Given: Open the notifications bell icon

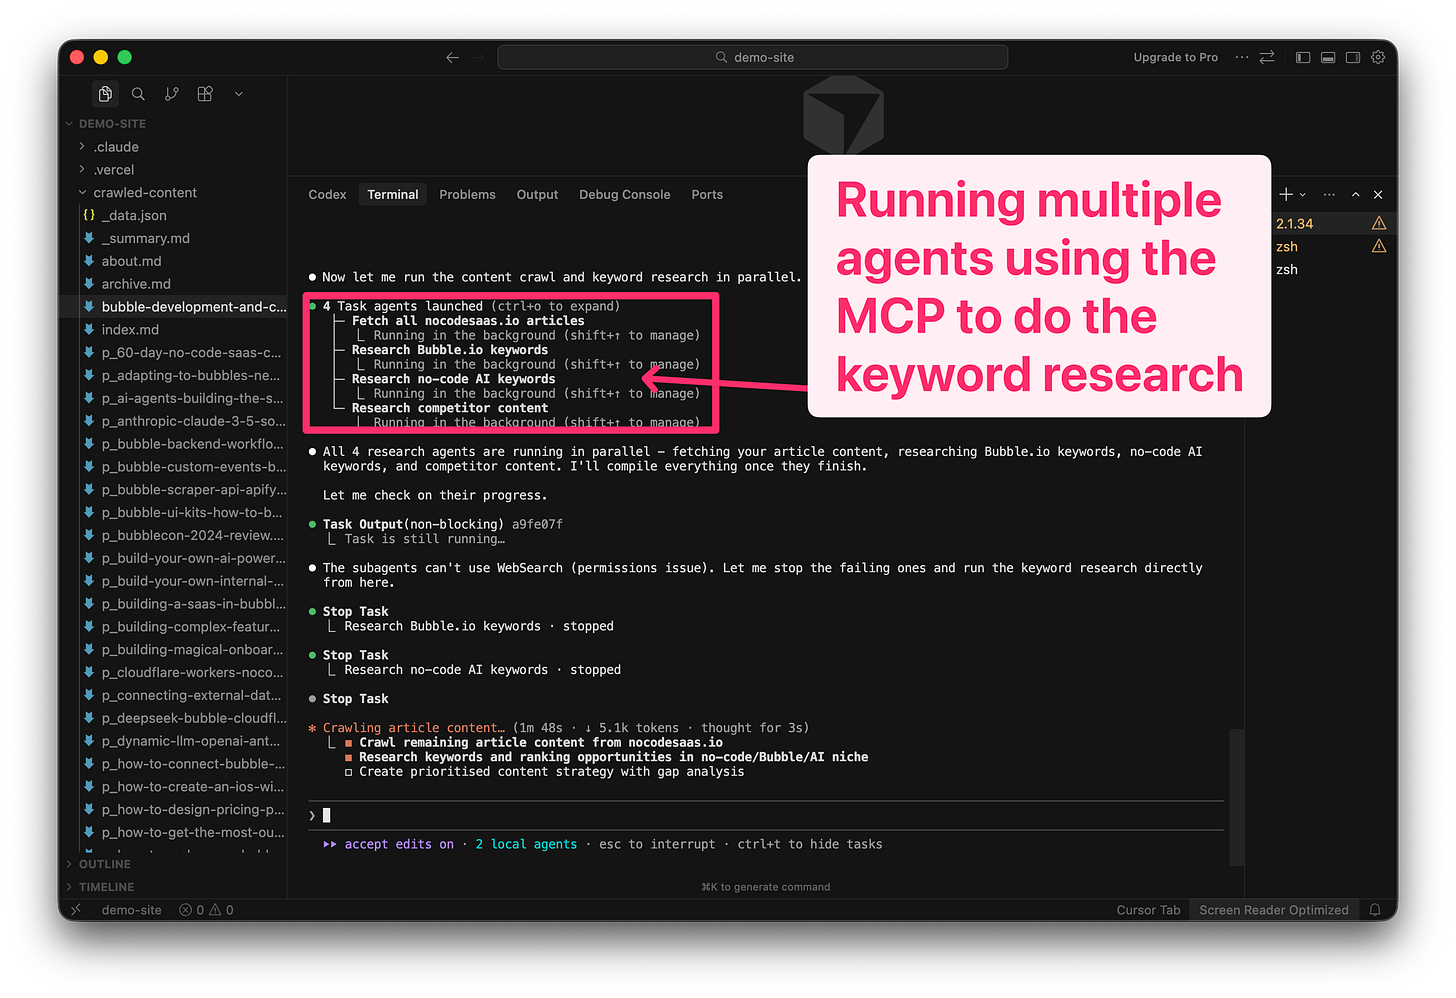Looking at the screenshot, I should point(1375,910).
